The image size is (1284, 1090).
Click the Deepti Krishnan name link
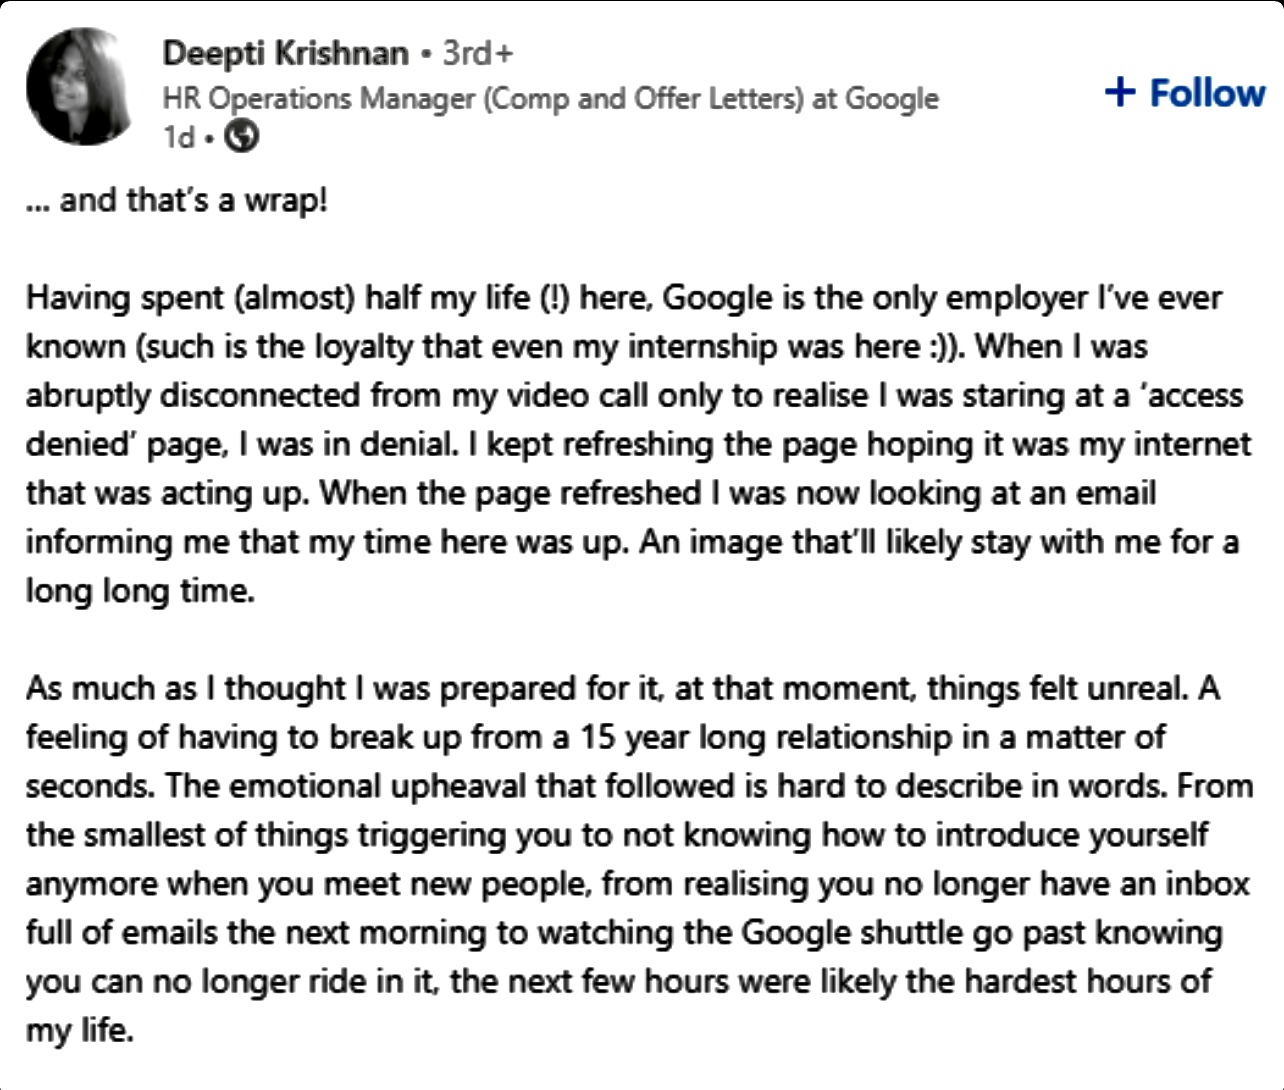click(x=286, y=53)
